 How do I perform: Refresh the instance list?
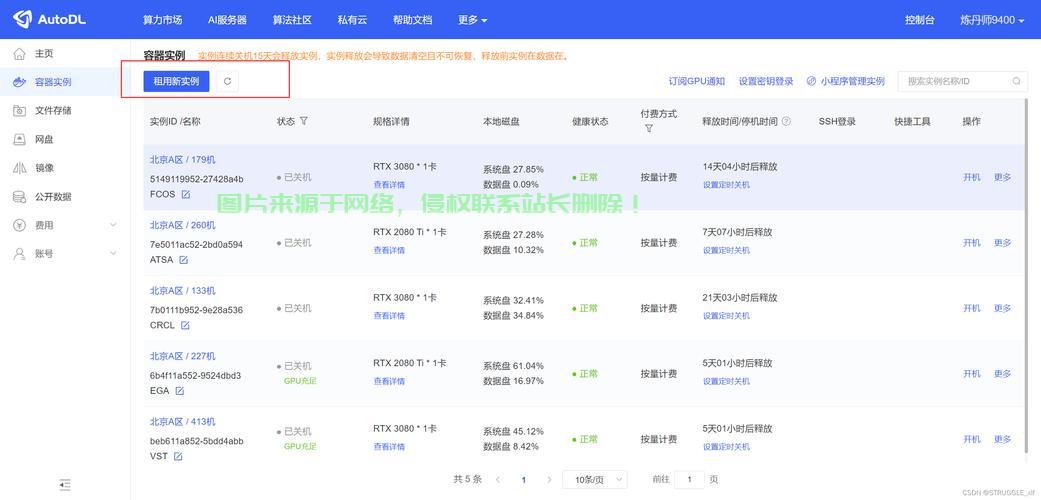pyautogui.click(x=227, y=81)
